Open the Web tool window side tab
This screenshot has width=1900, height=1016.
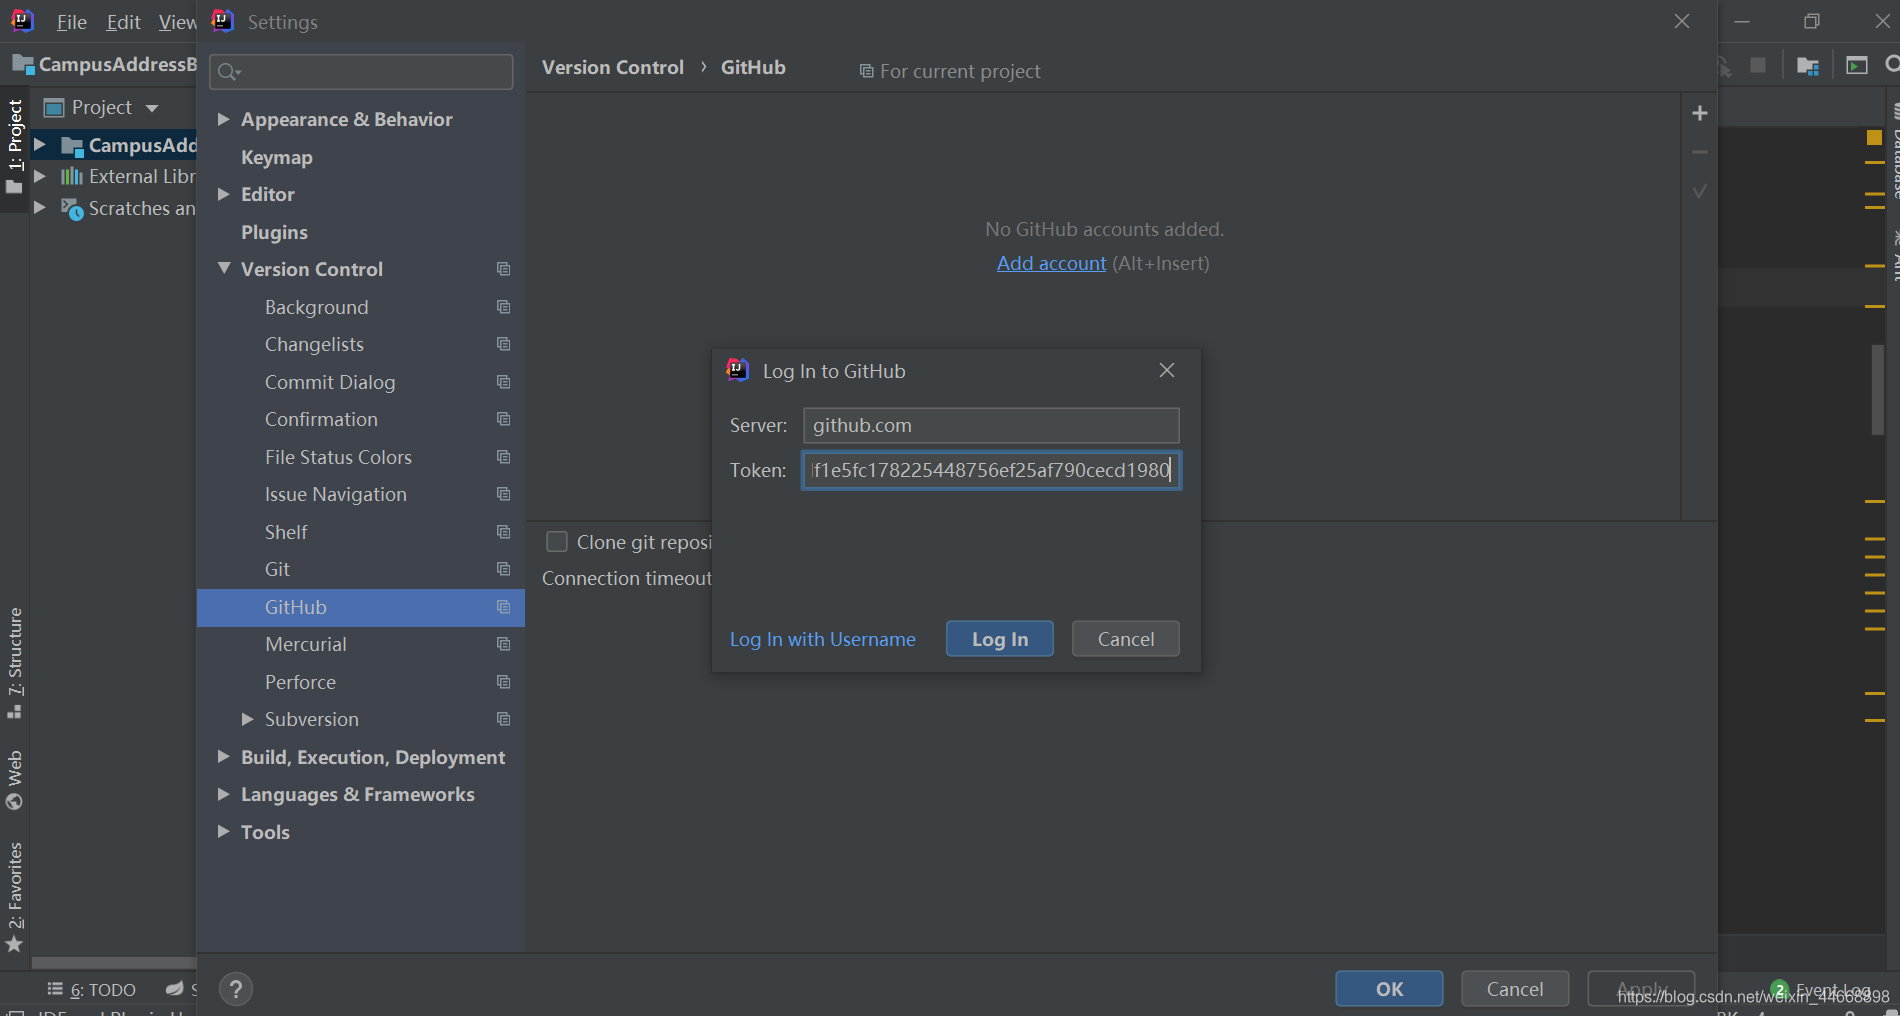(15, 780)
